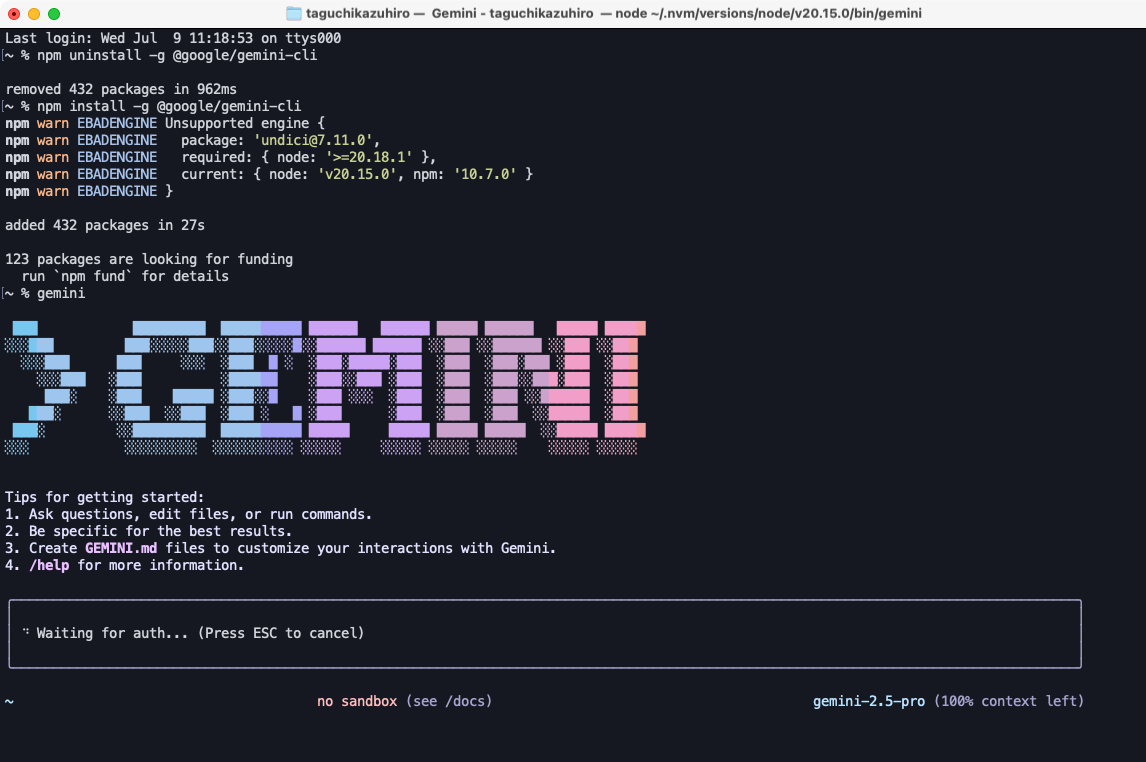Click 'added 432 packages in 27s' line
This screenshot has width=1146, height=762.
pyautogui.click(x=105, y=225)
